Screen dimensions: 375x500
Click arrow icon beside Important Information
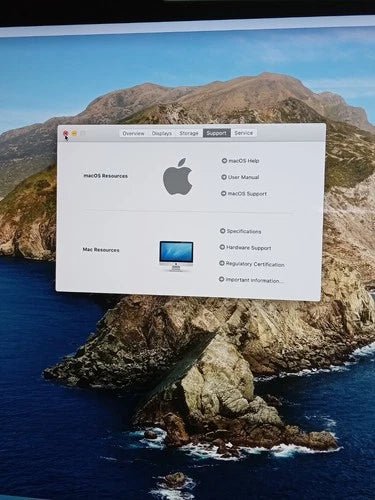pos(221,279)
